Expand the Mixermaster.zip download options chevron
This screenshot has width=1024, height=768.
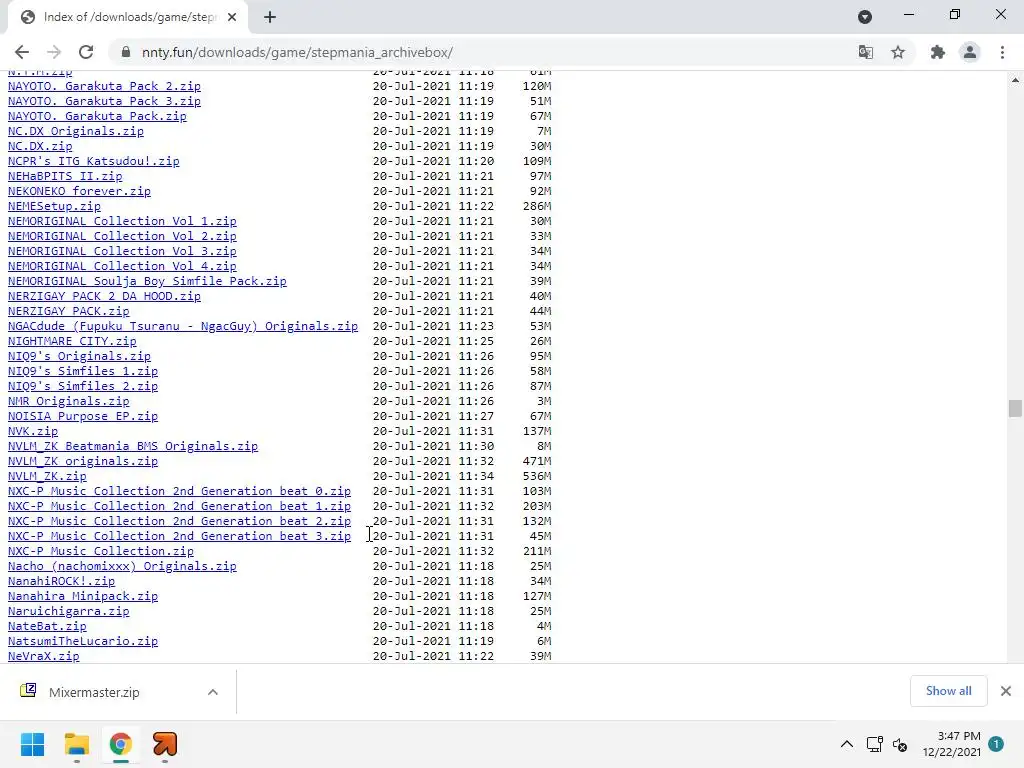click(213, 692)
